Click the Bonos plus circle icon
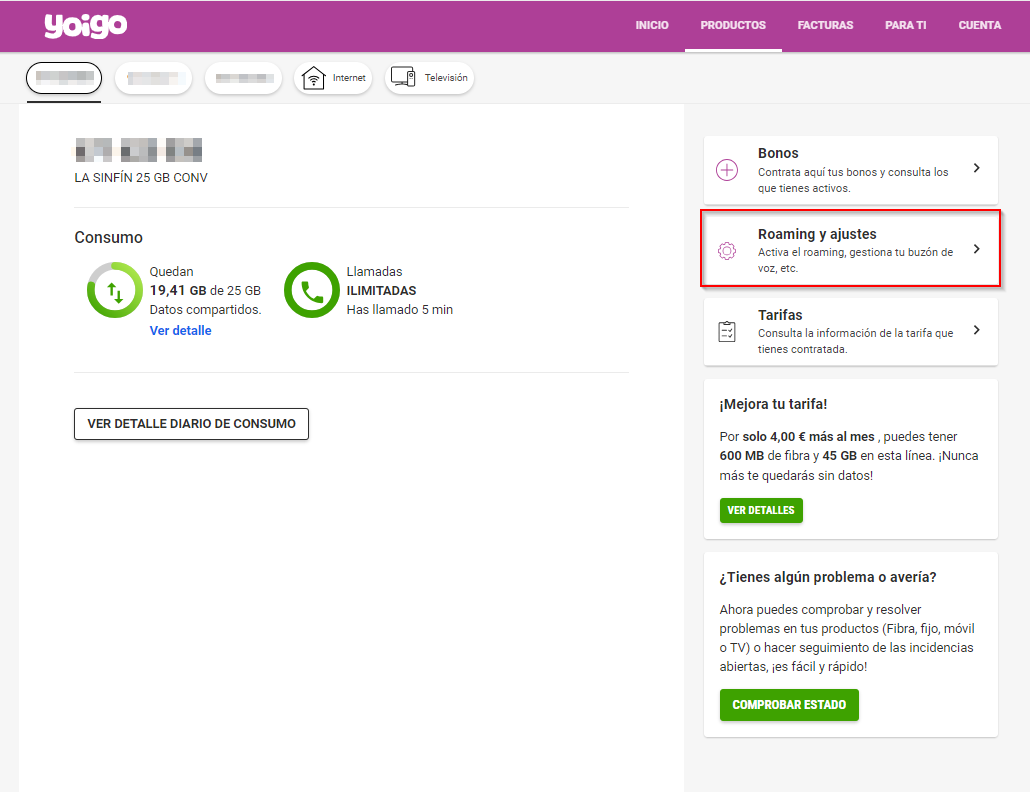This screenshot has height=792, width=1030. coord(727,170)
